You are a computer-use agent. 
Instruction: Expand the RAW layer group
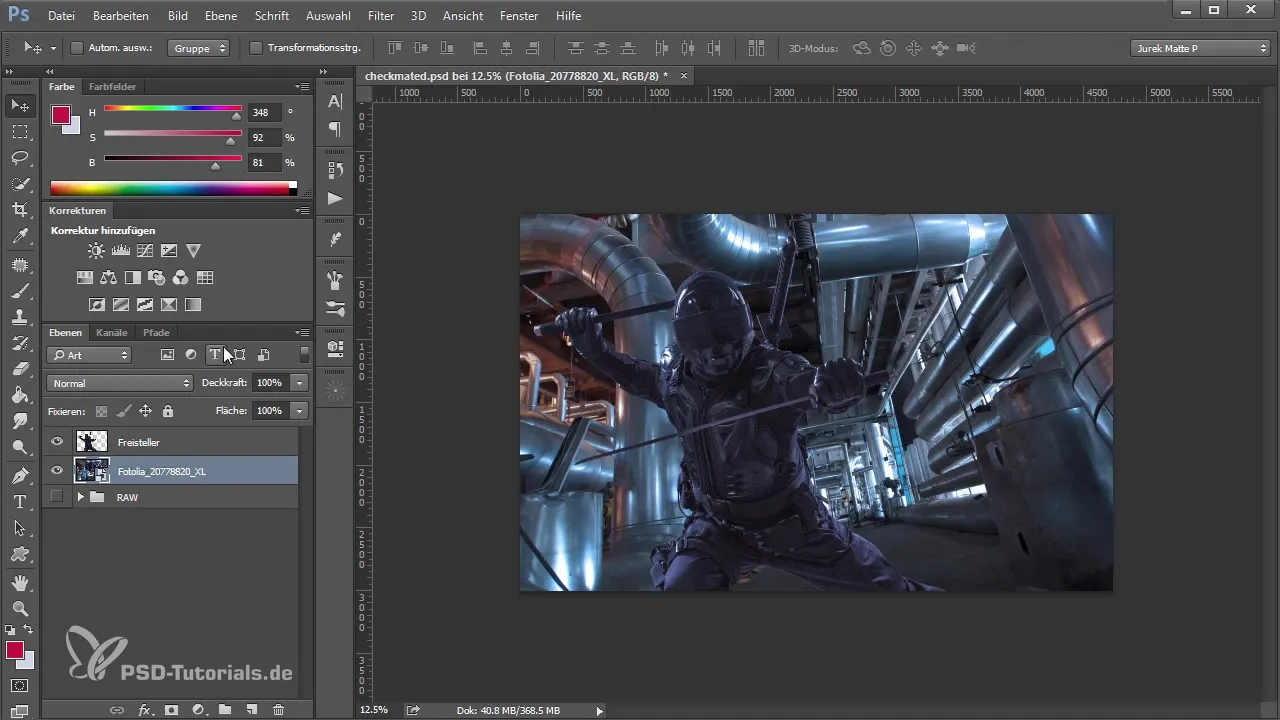[x=81, y=497]
